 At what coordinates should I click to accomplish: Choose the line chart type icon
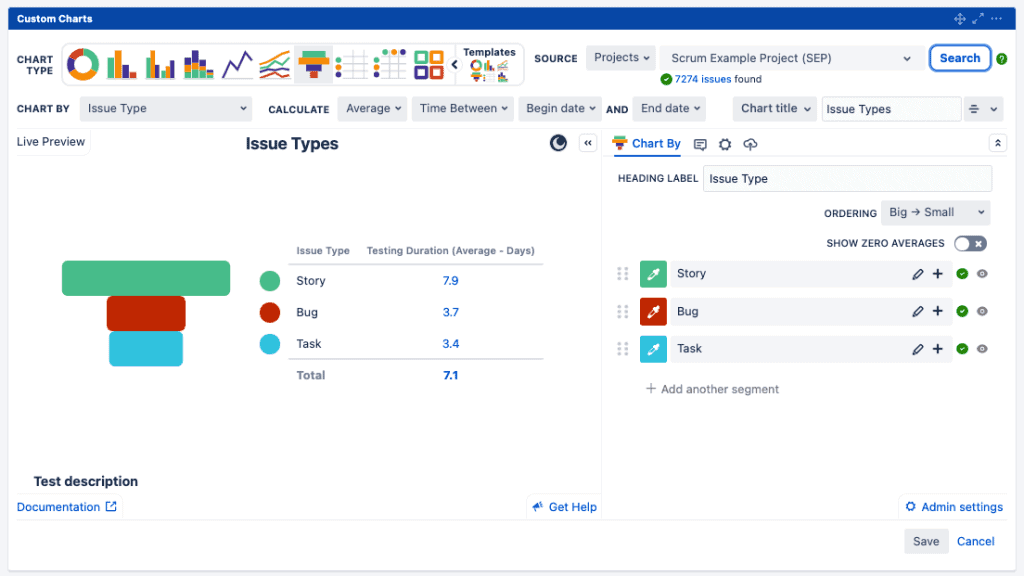point(237,65)
